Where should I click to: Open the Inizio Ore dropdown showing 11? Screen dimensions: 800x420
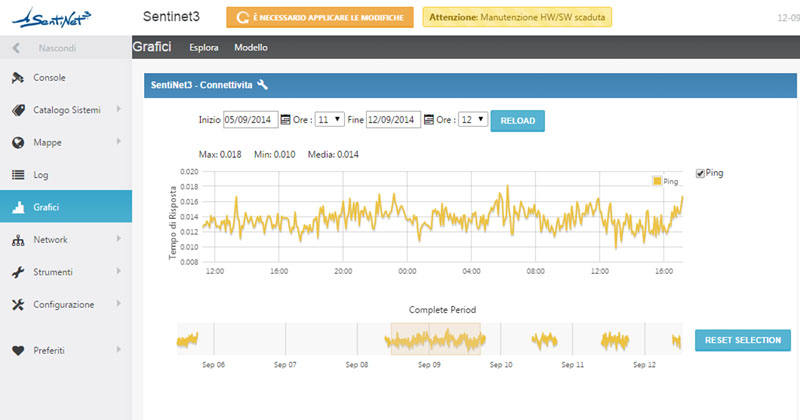tap(329, 119)
